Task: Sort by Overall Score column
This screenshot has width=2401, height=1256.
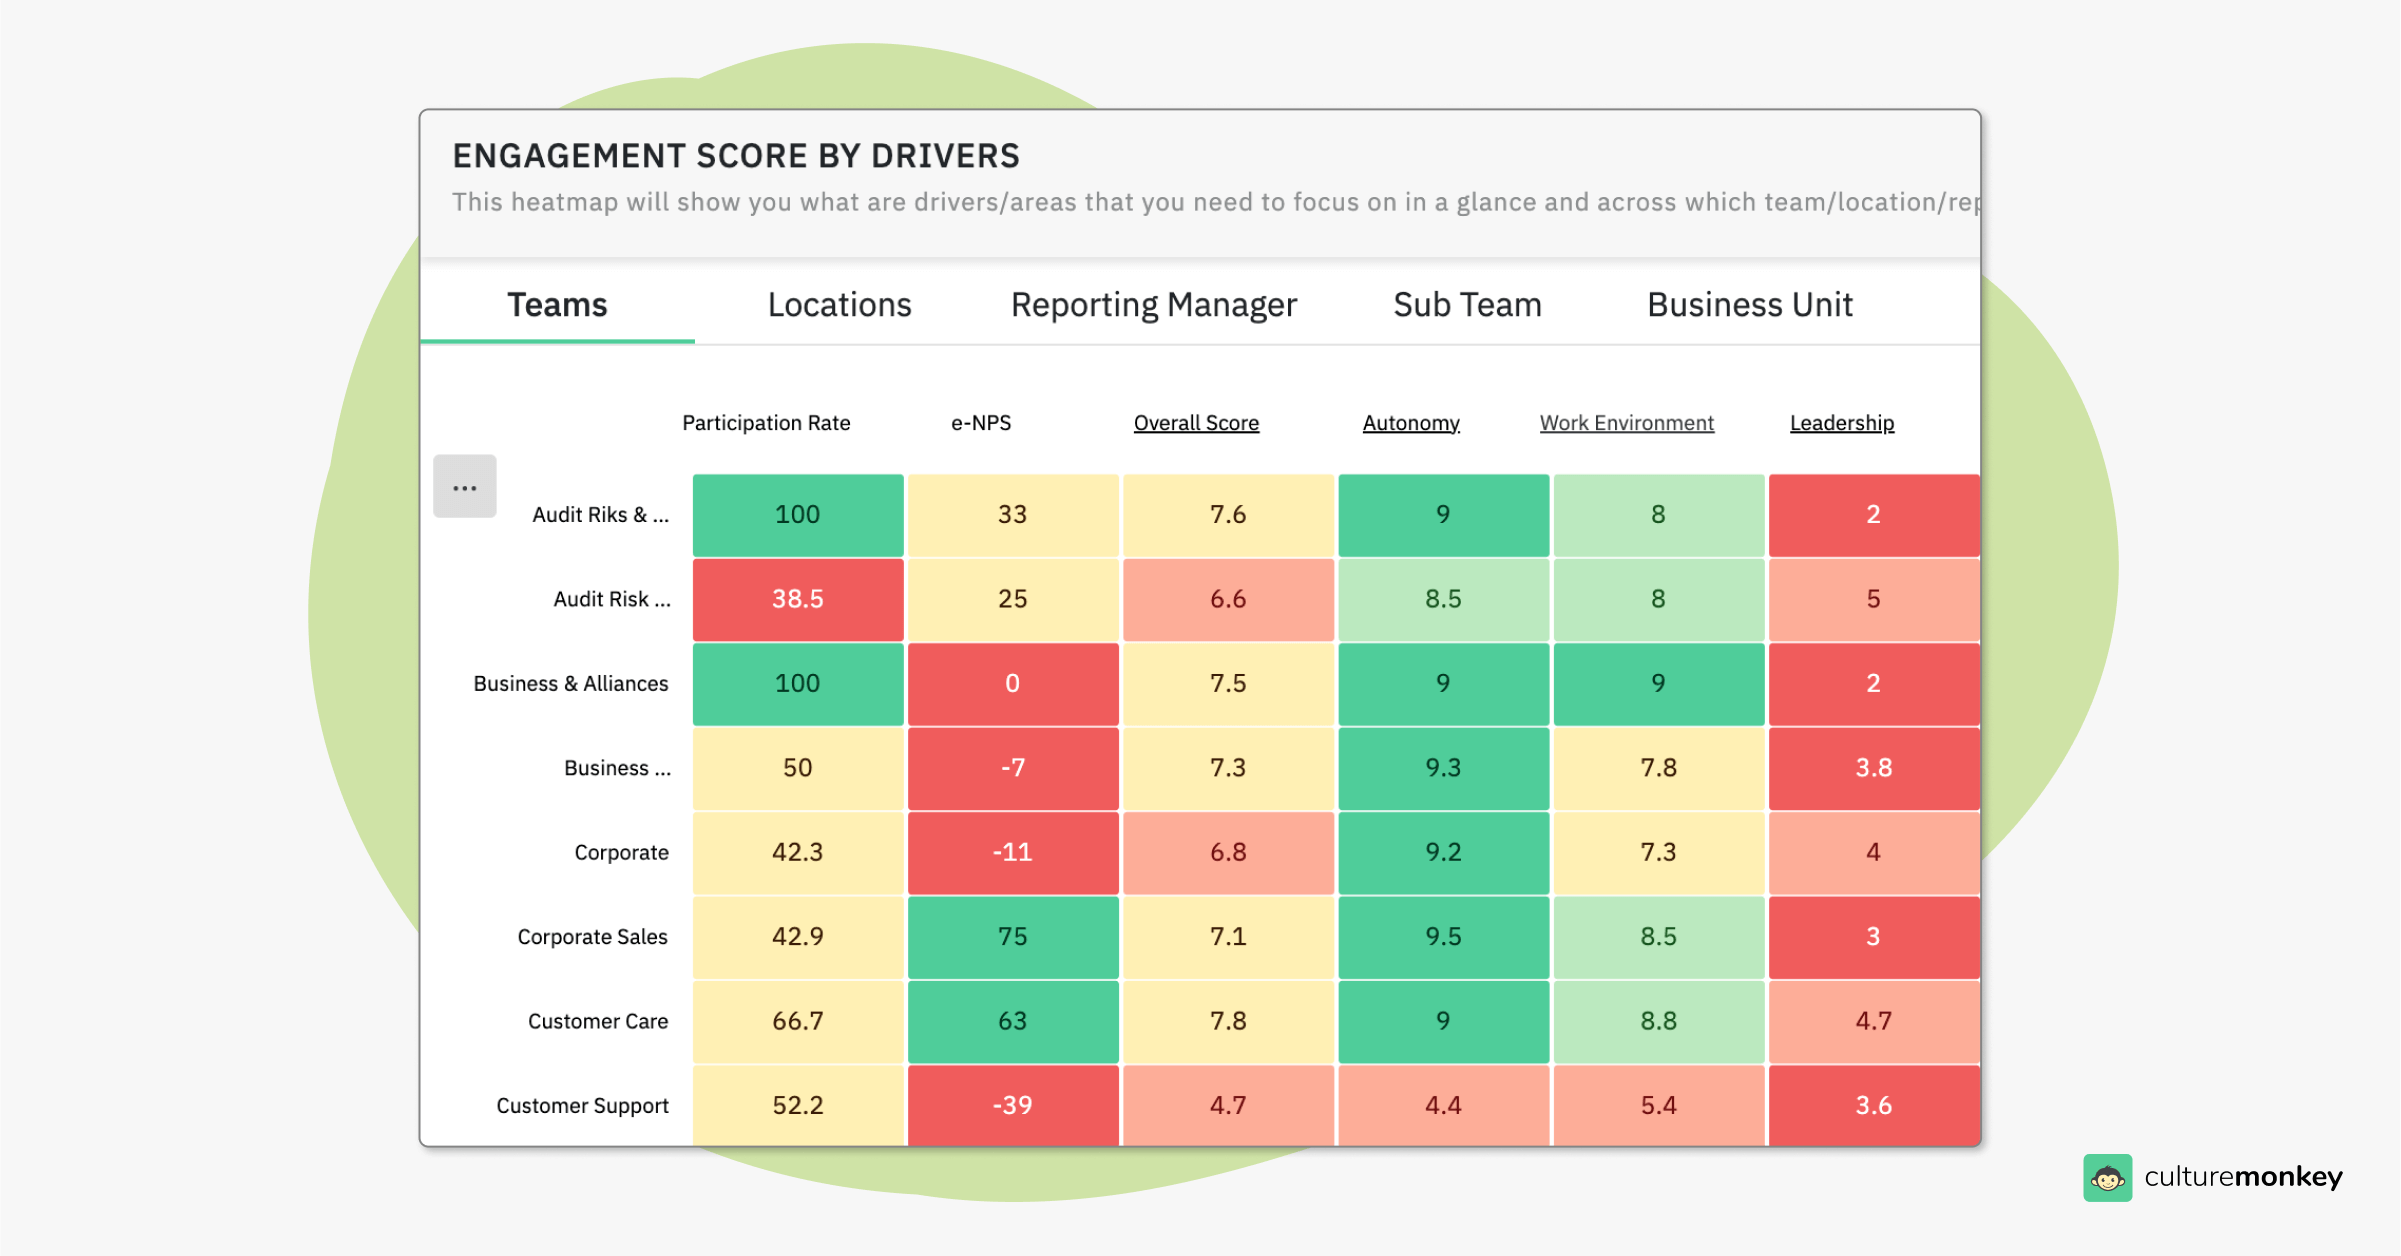Action: click(1196, 422)
